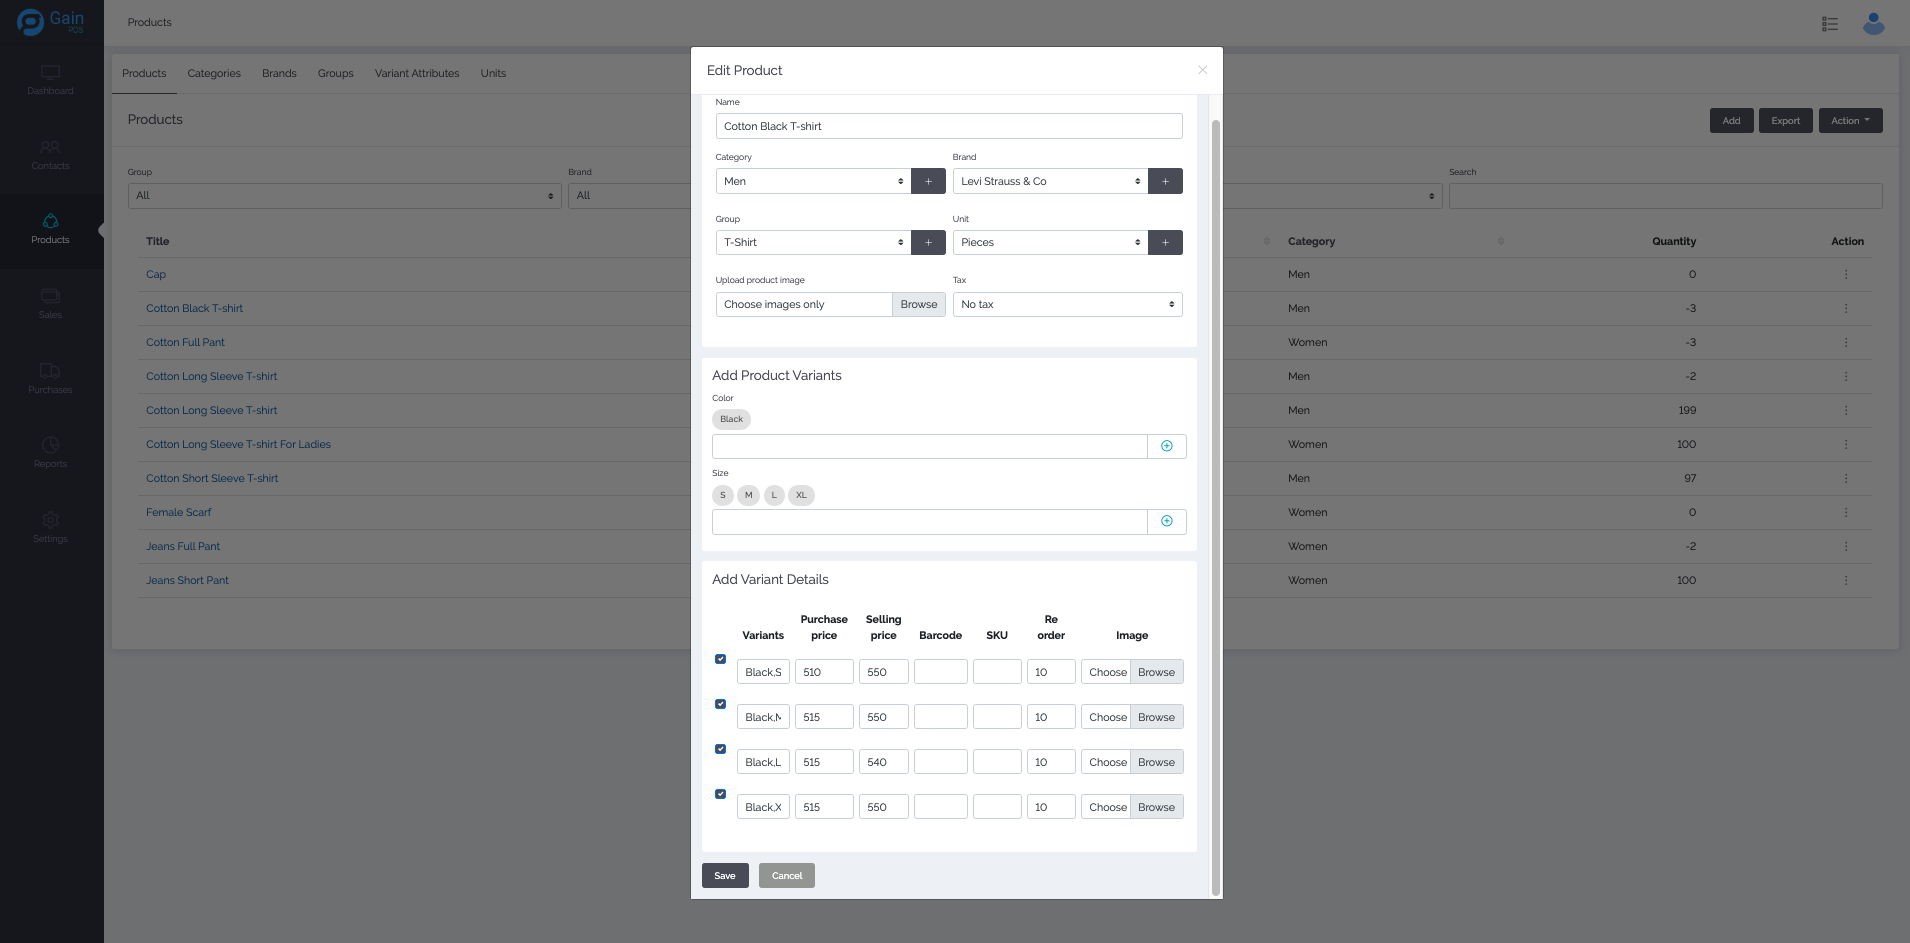Viewport: 1910px width, 943px height.
Task: Click the product Name input field
Action: coord(948,126)
